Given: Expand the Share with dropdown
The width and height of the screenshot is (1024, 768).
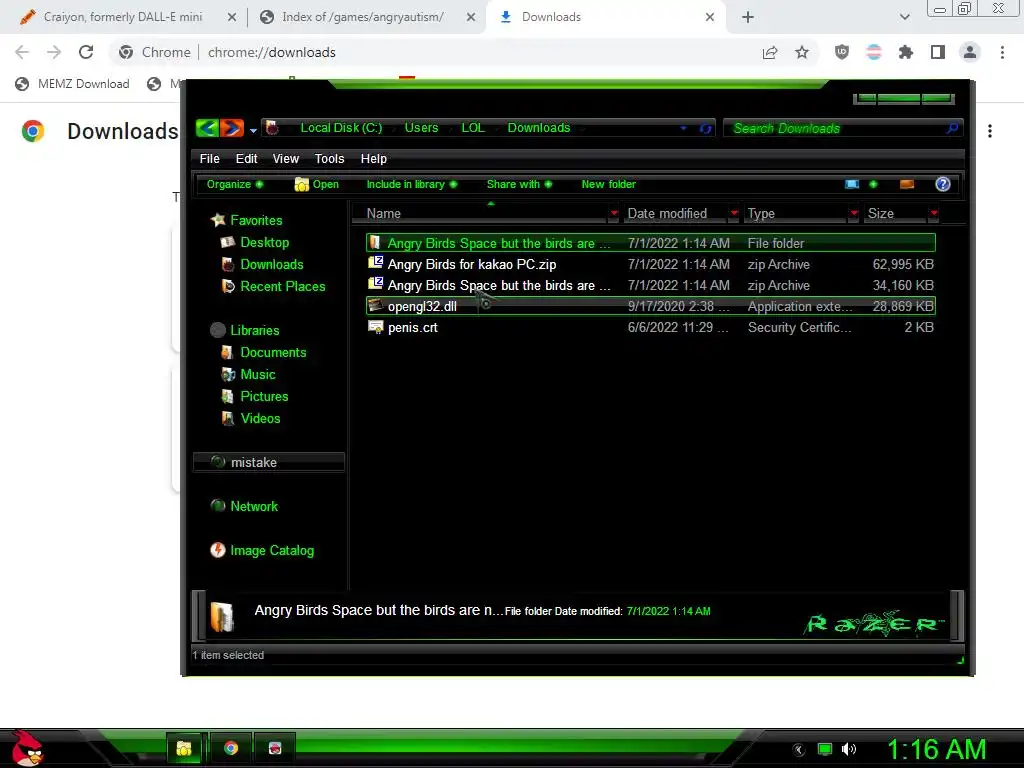Looking at the screenshot, I should coord(519,184).
